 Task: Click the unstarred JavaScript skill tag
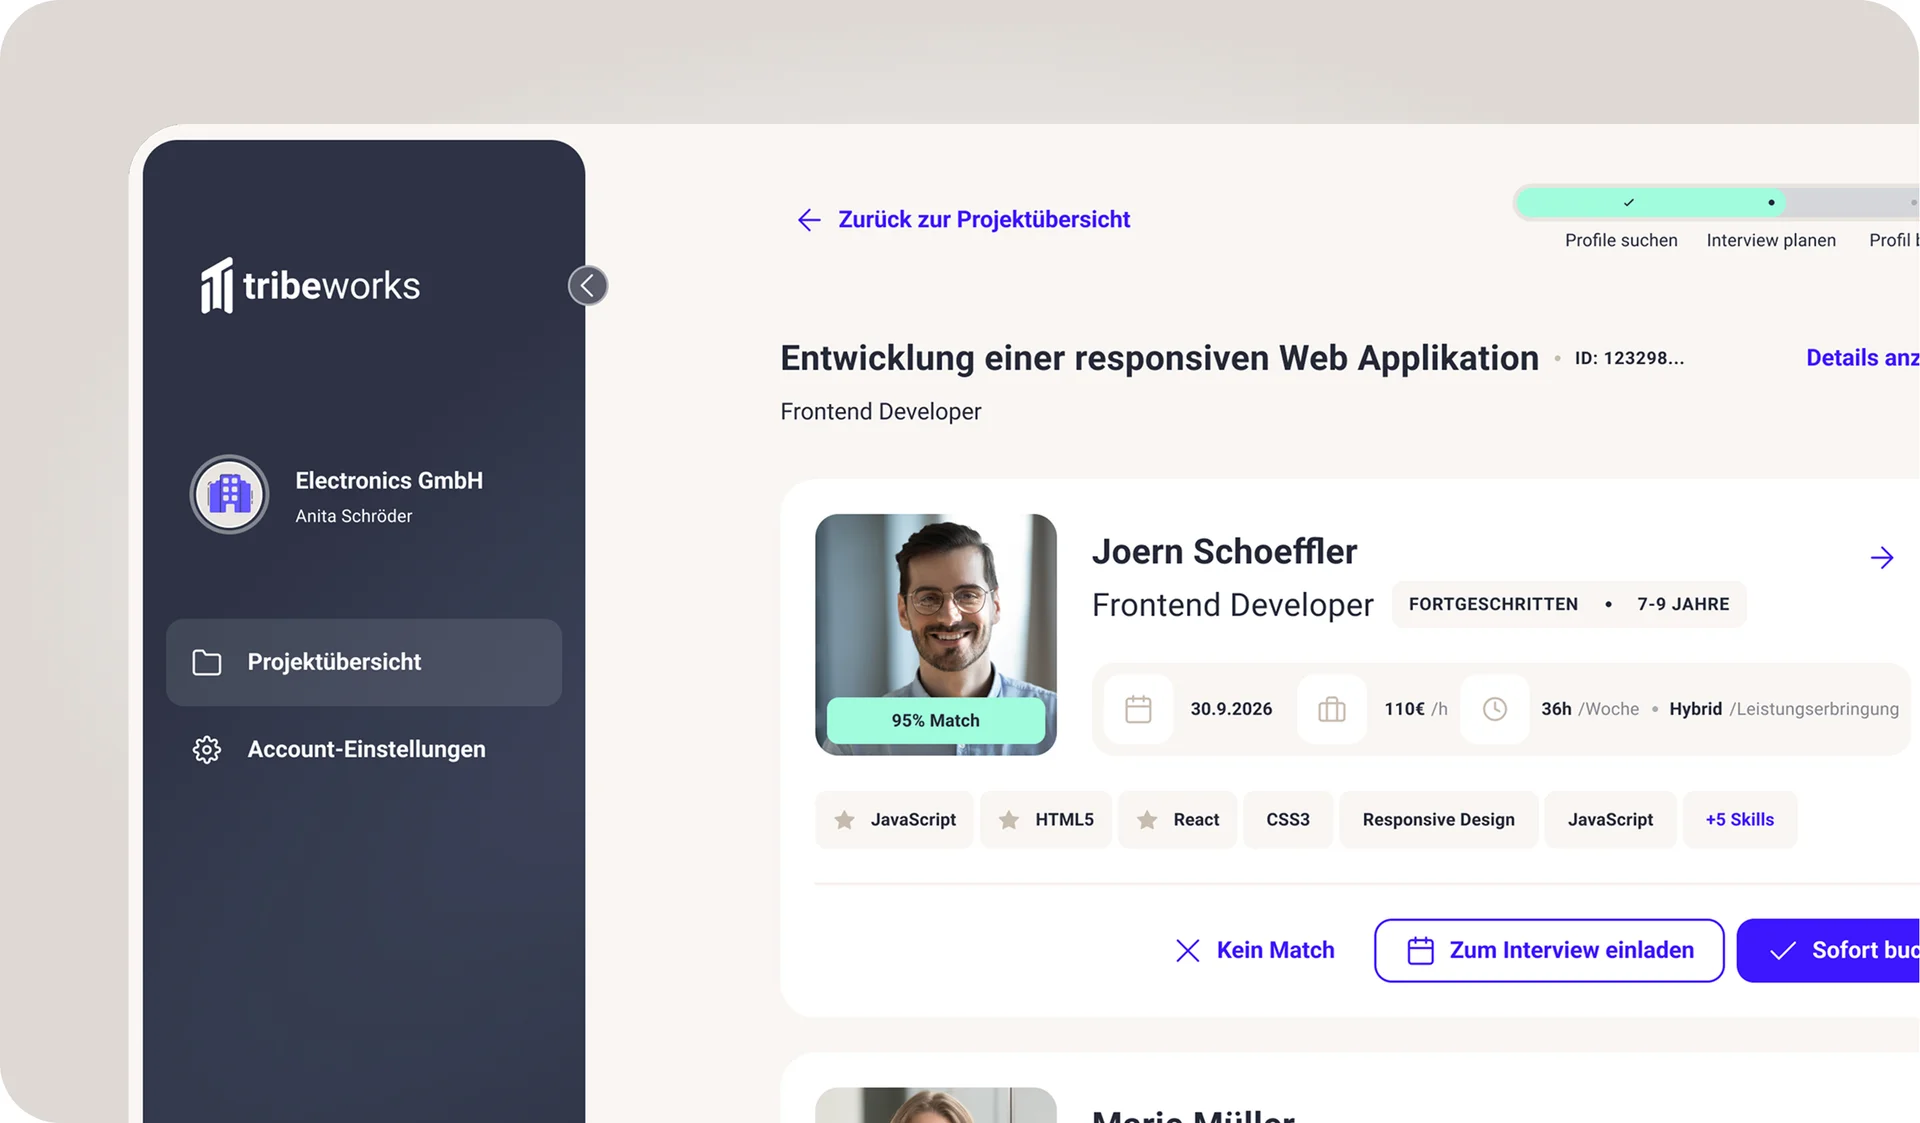coord(1610,820)
